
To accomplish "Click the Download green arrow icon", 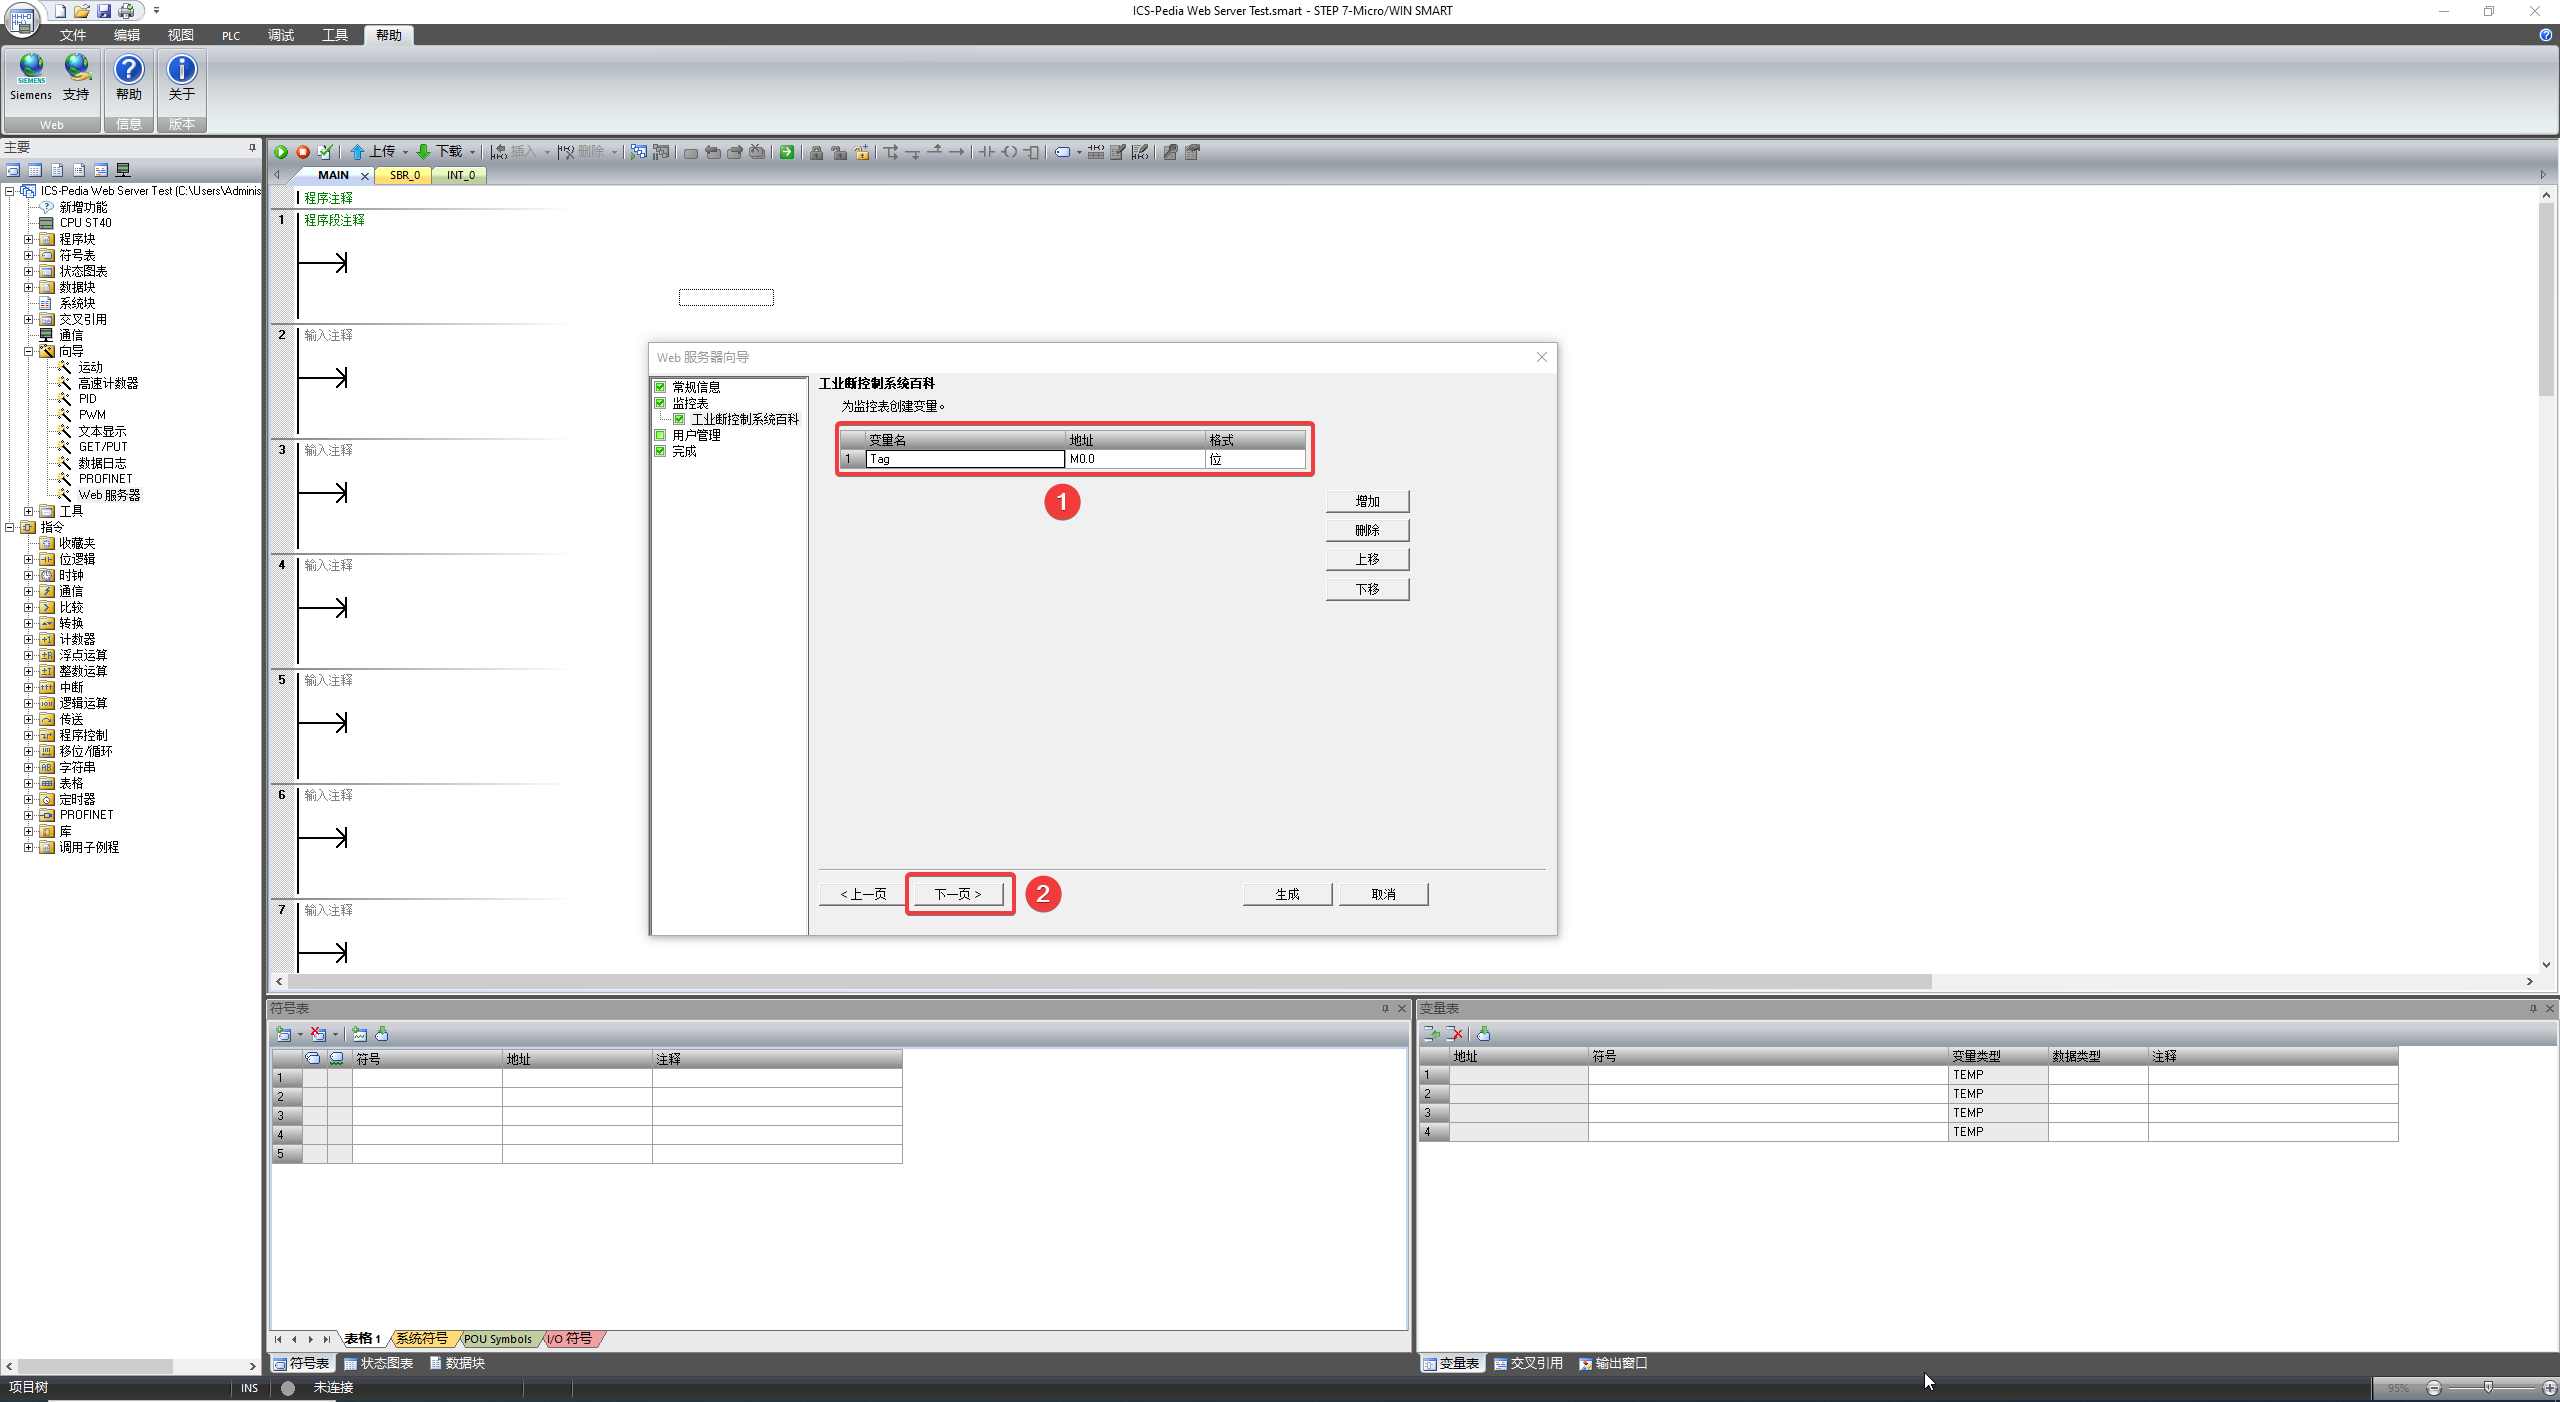I will (423, 152).
